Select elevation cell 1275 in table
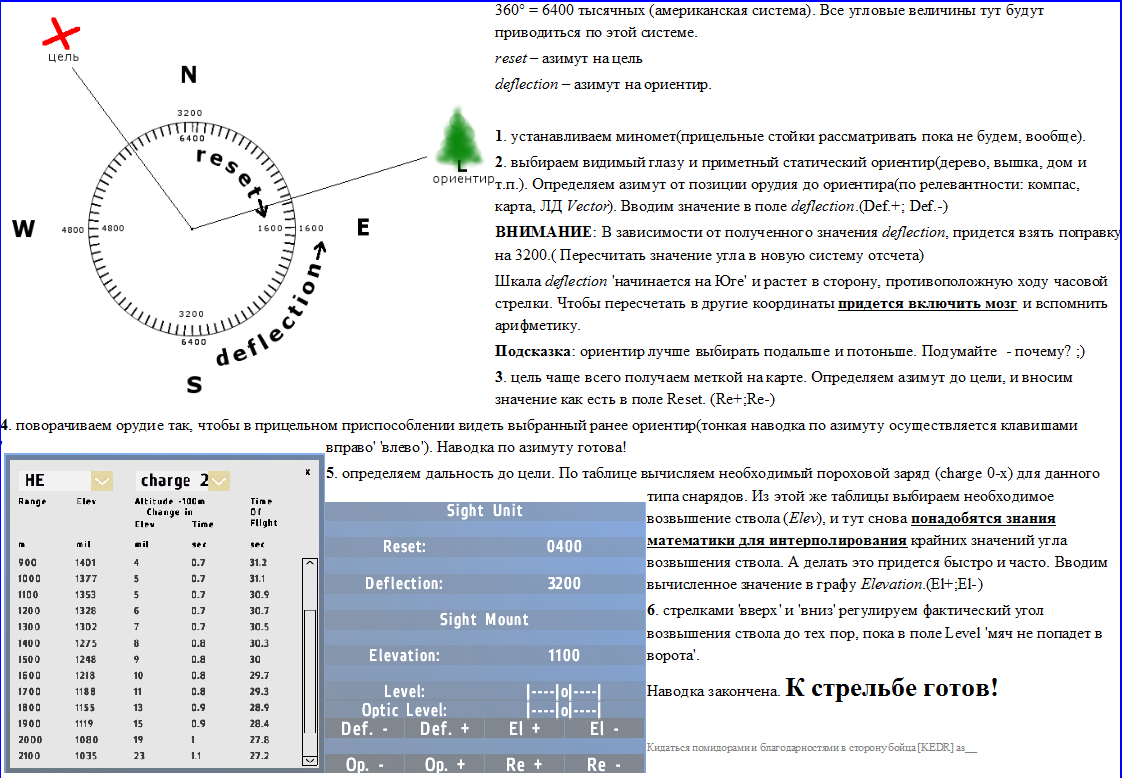1122x778 pixels. click(x=84, y=643)
